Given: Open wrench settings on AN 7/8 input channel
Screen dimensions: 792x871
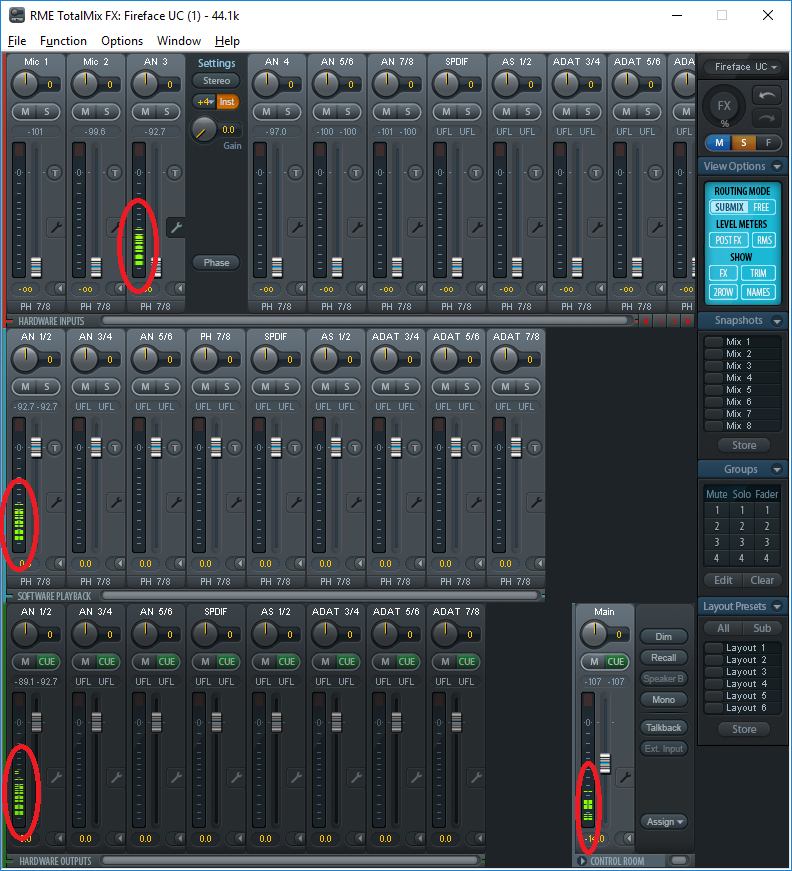Looking at the screenshot, I should [x=416, y=227].
